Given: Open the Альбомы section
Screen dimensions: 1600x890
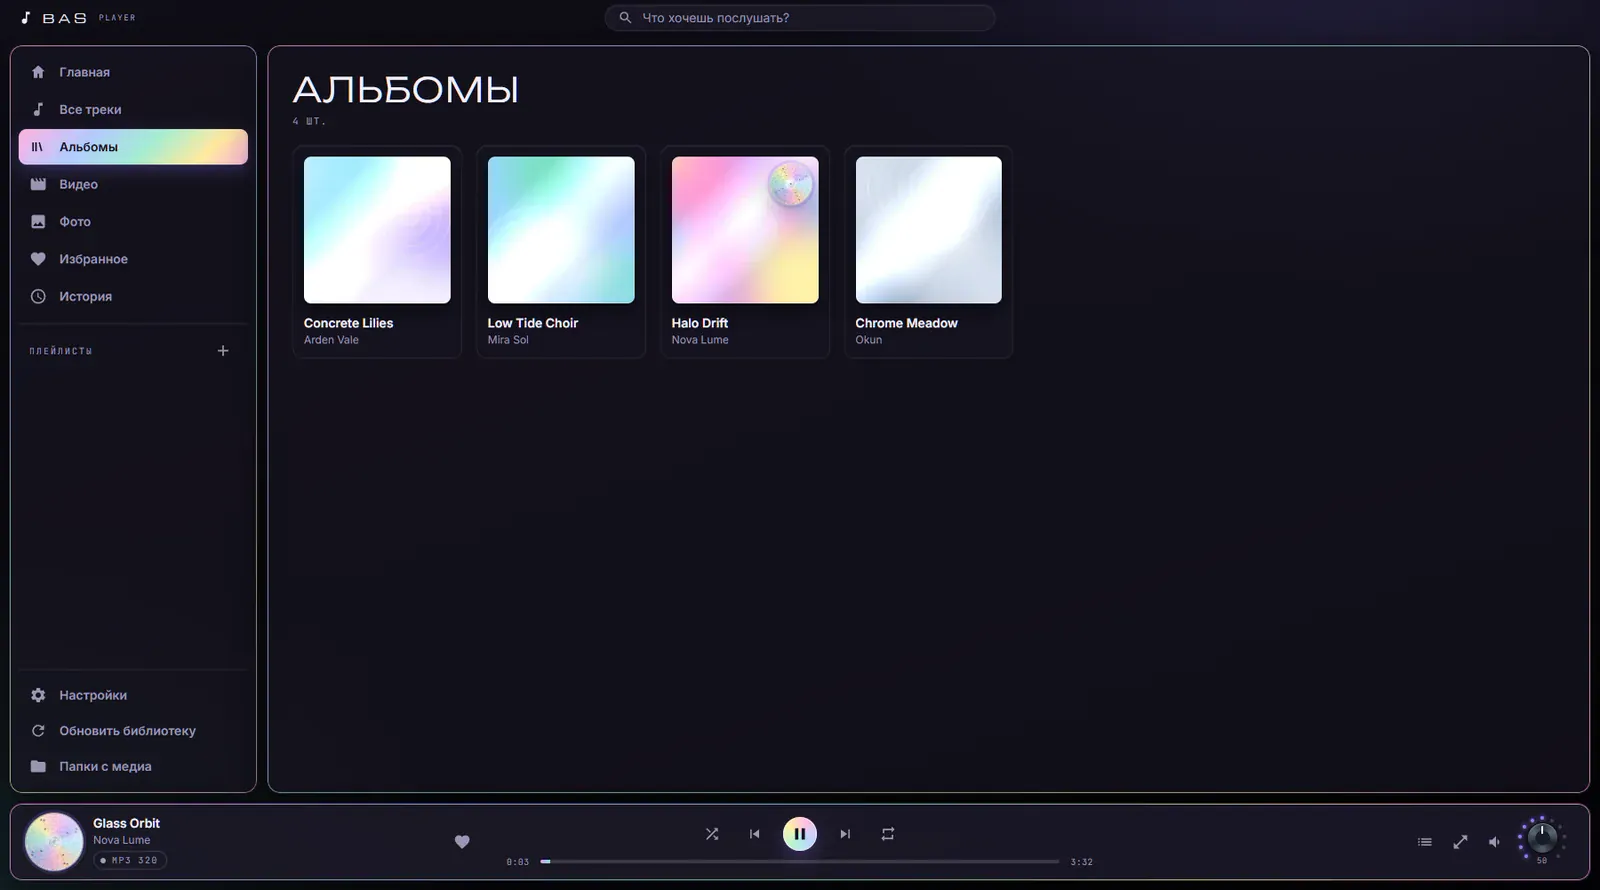Looking at the screenshot, I should pos(133,147).
